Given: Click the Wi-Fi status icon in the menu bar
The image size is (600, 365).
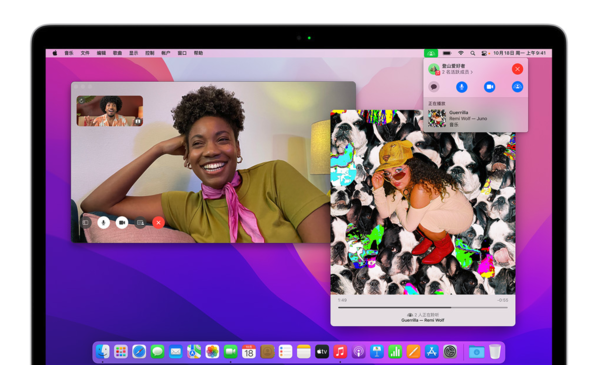Looking at the screenshot, I should 461,53.
